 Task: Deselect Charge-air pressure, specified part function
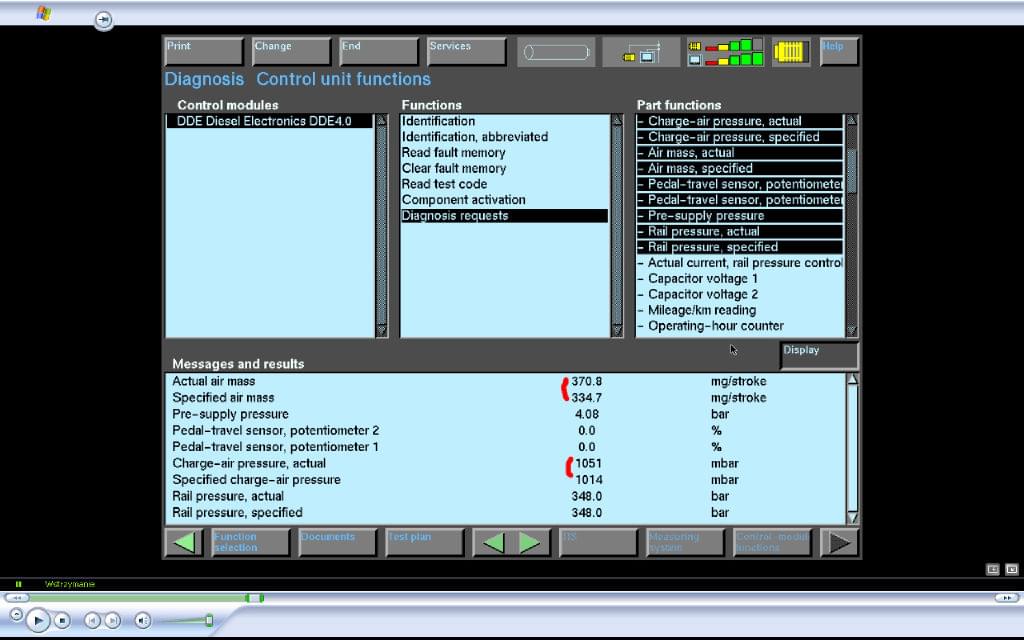[x=739, y=136]
